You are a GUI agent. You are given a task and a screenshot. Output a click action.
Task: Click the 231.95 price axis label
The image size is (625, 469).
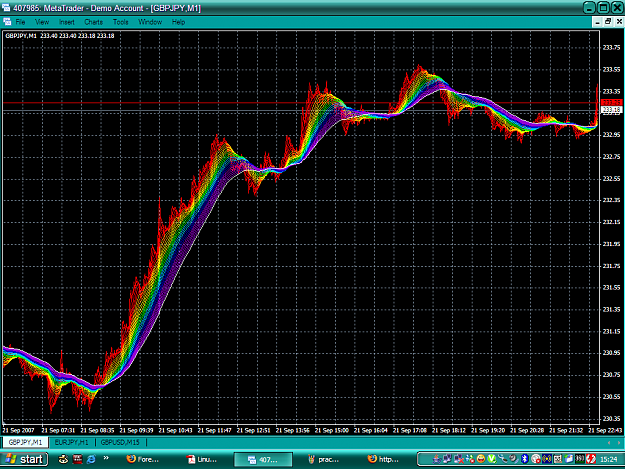coord(611,244)
